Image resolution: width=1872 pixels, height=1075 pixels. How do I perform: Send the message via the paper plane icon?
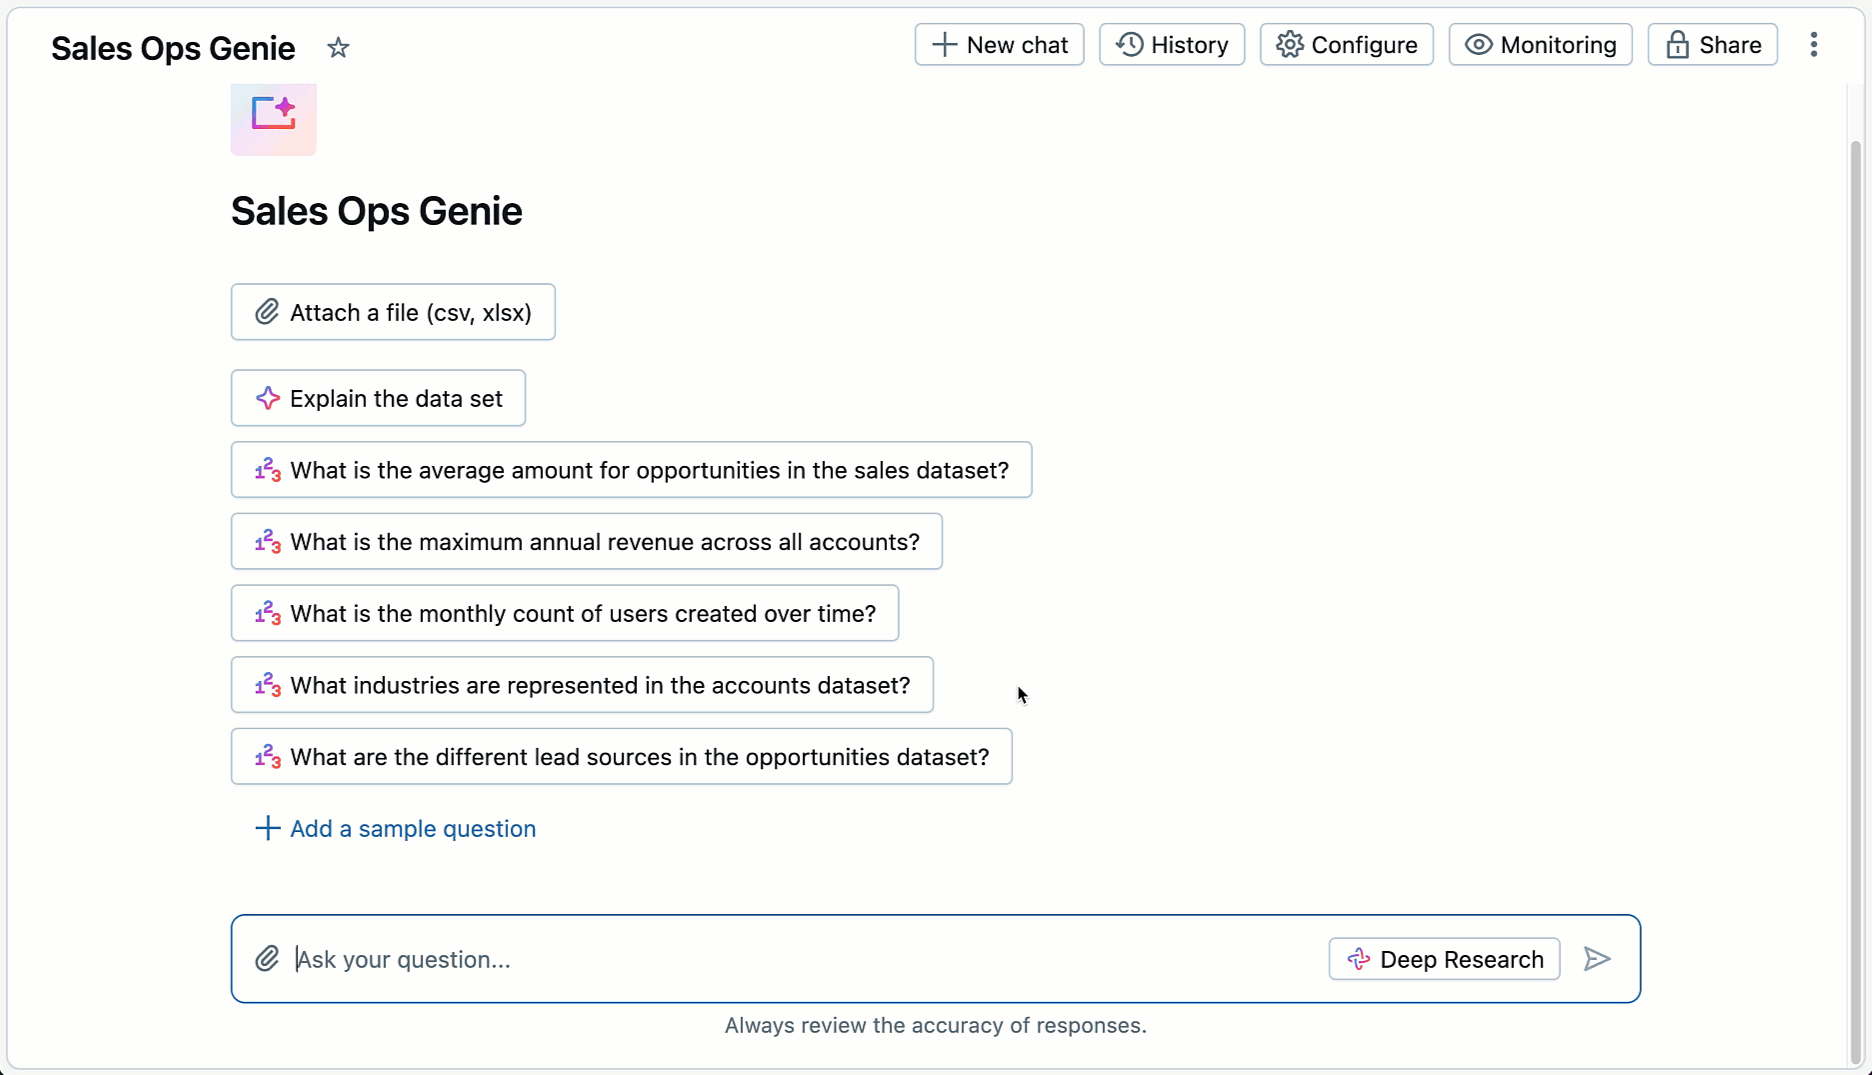coord(1596,959)
